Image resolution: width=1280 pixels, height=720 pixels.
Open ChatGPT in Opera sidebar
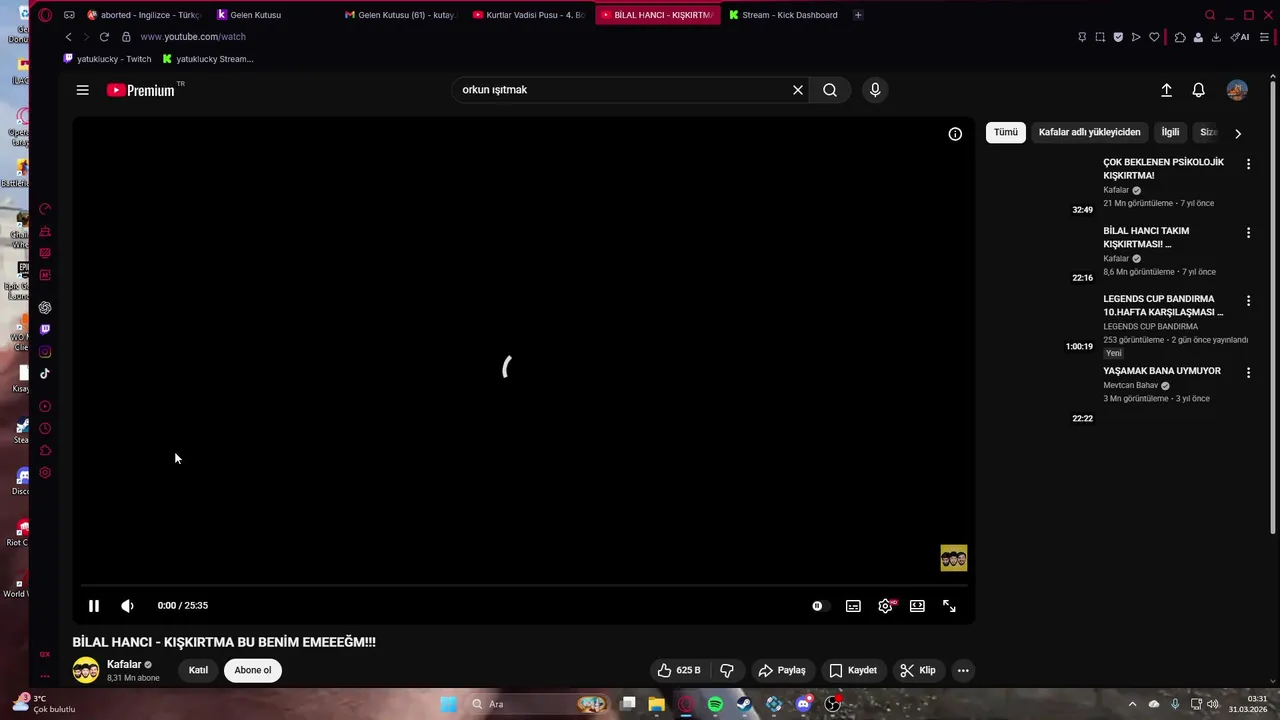[45, 308]
